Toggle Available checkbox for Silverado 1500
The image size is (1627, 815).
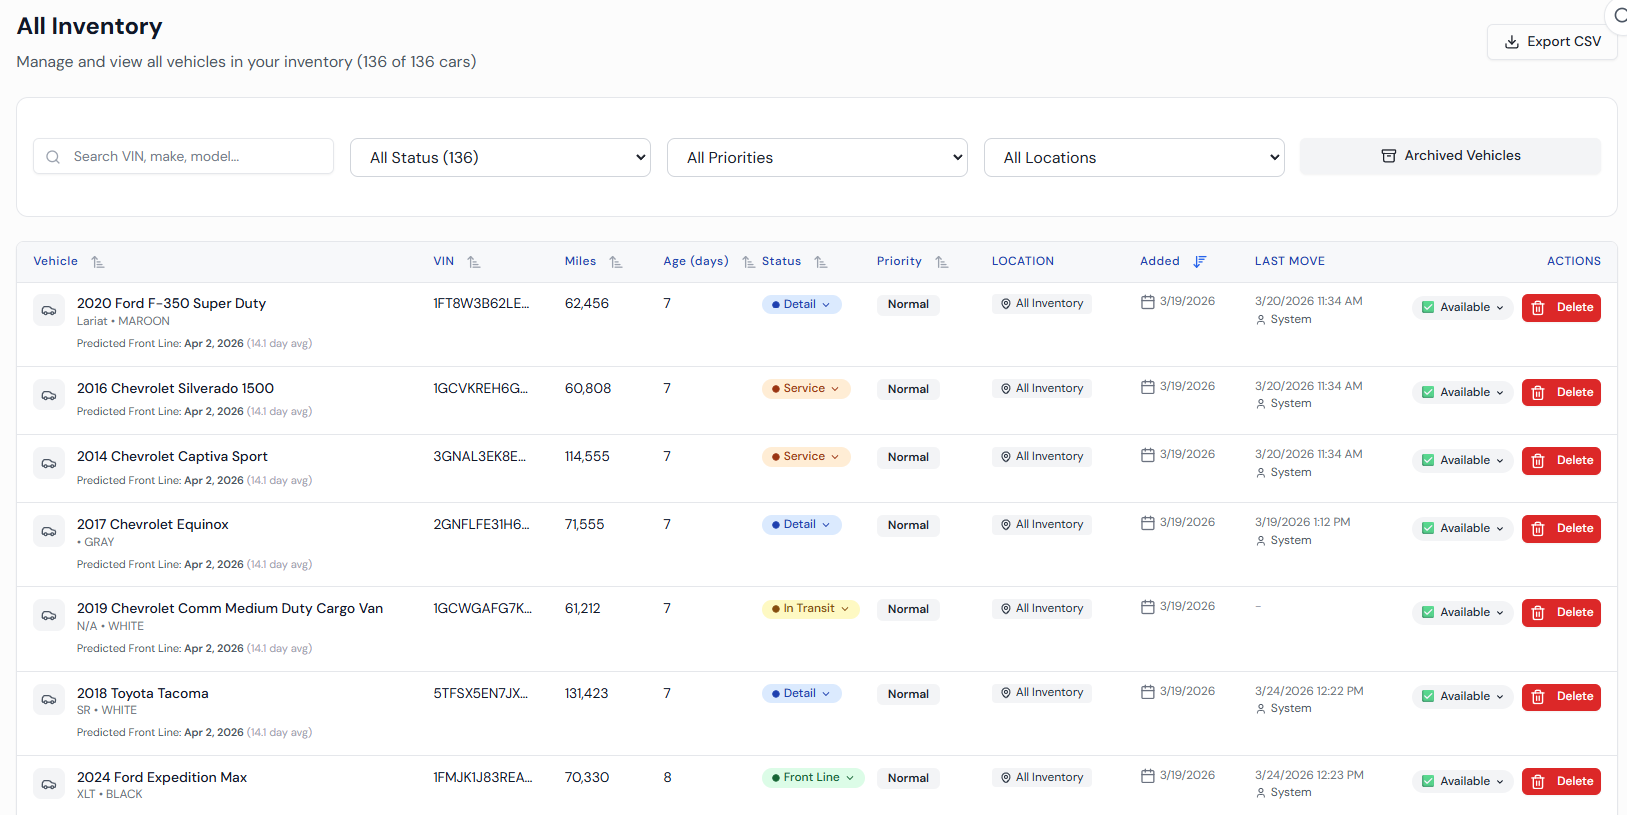[x=1428, y=393]
